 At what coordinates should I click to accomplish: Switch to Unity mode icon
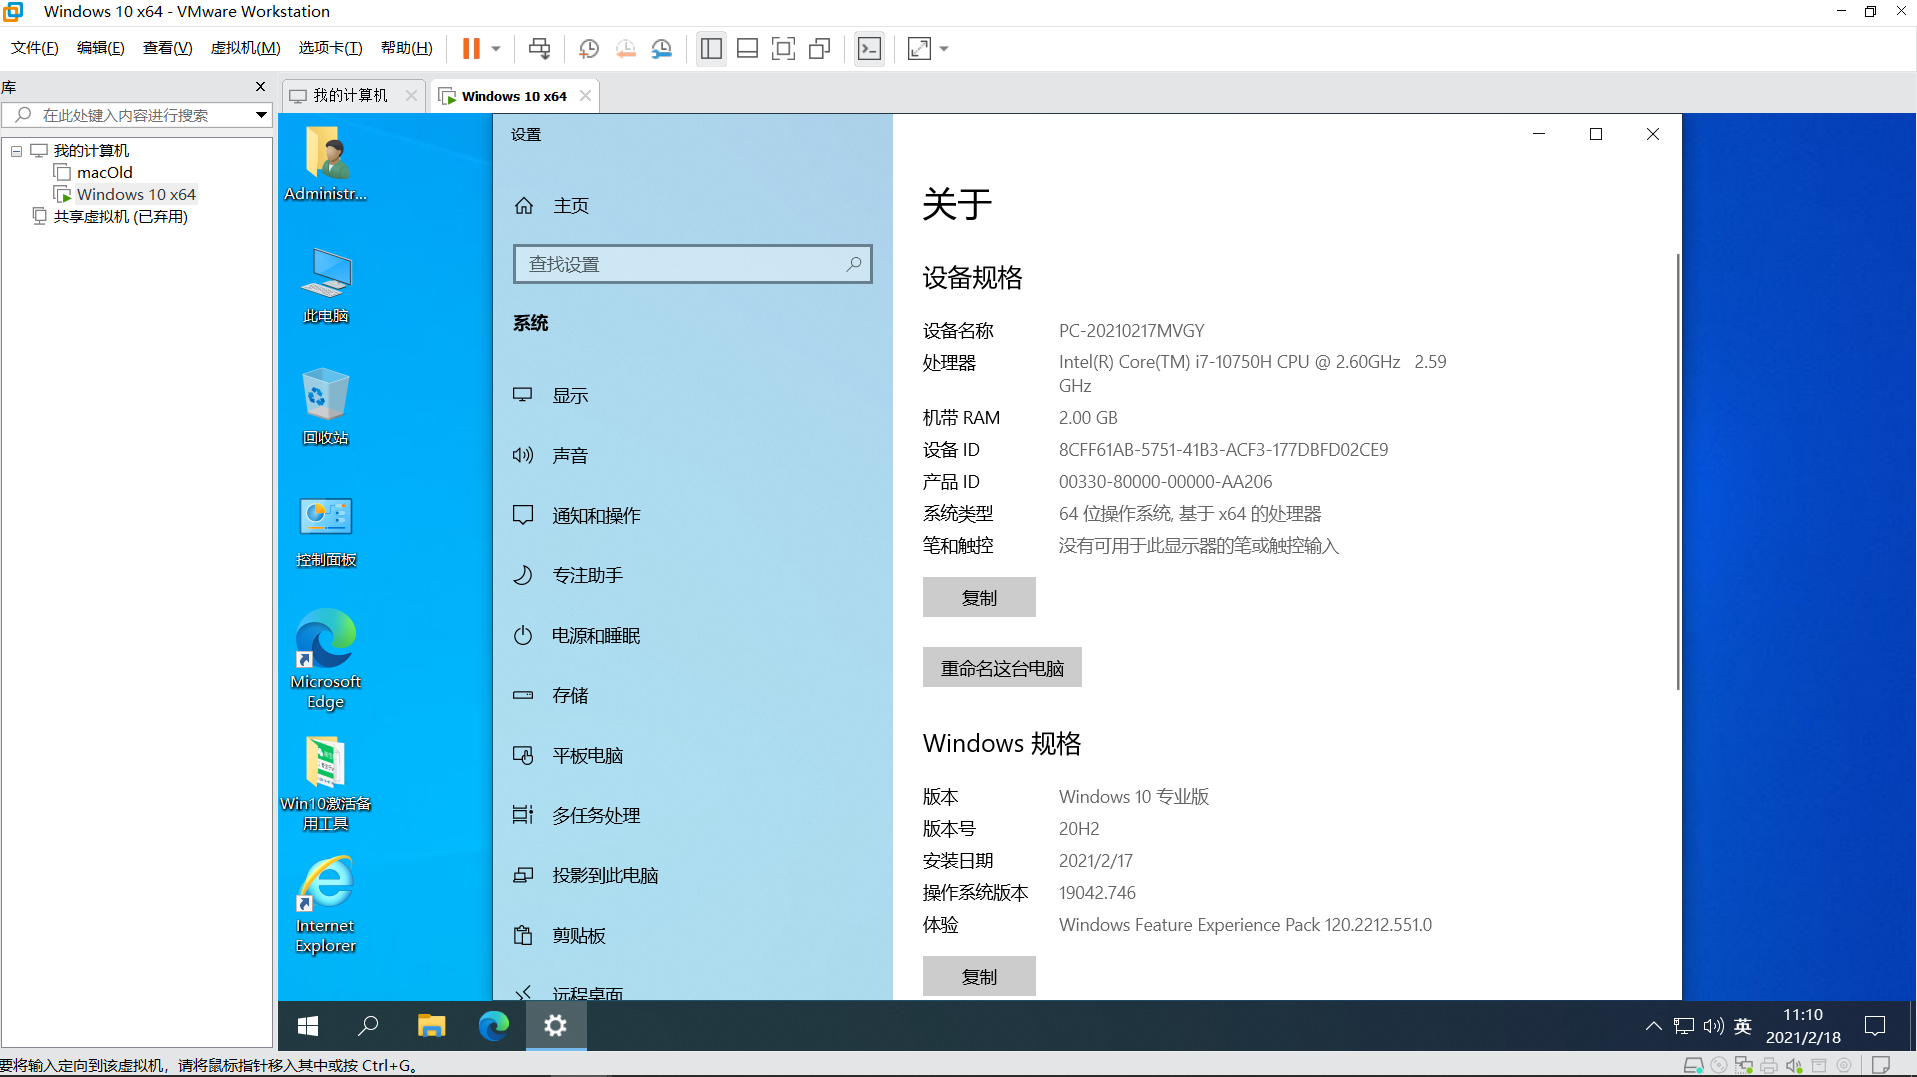[x=820, y=48]
